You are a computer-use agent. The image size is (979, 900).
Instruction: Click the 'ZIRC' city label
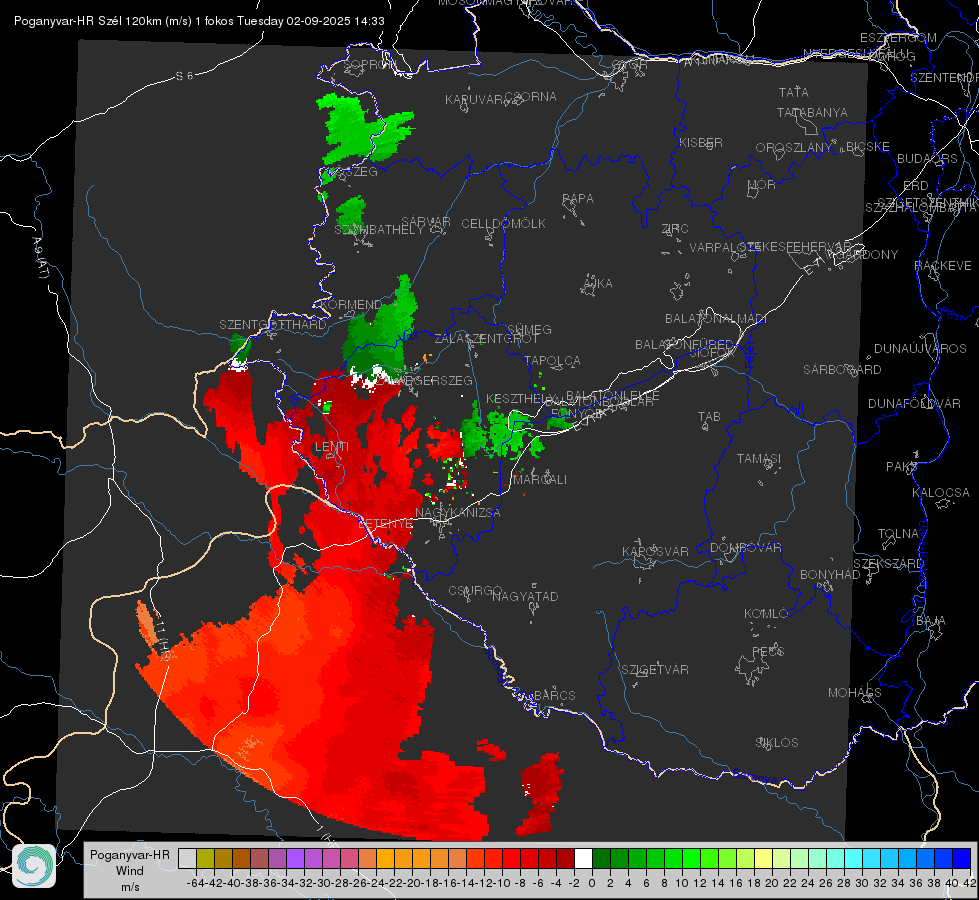pyautogui.click(x=675, y=229)
